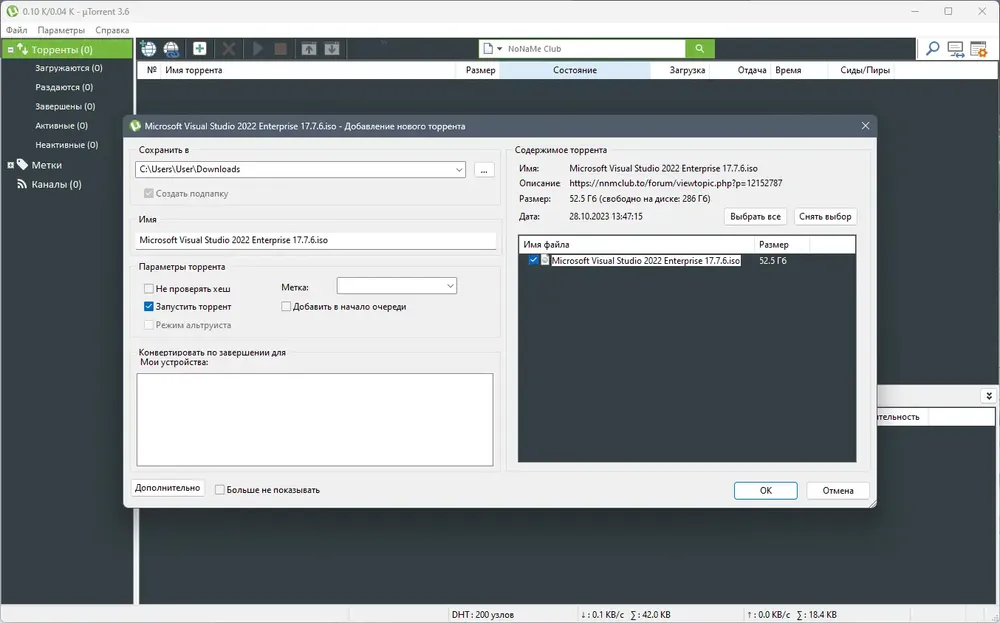Select 'Каналы (0)' in the sidebar

[x=56, y=184]
